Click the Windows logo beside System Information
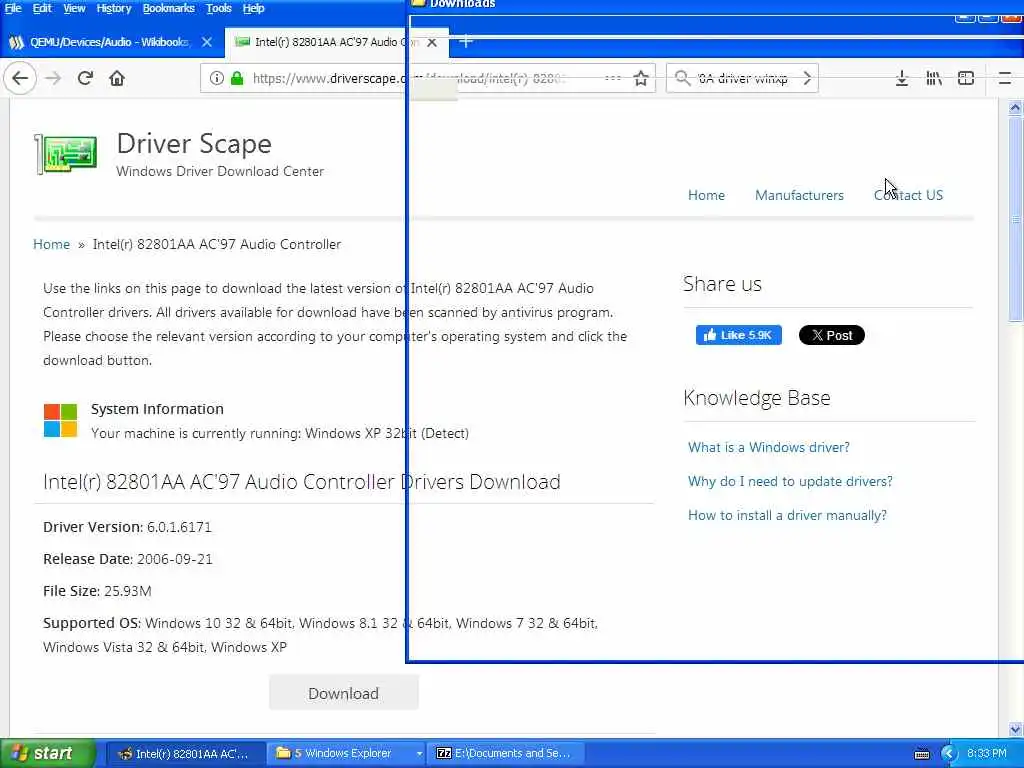This screenshot has width=1024, height=768. click(61, 420)
